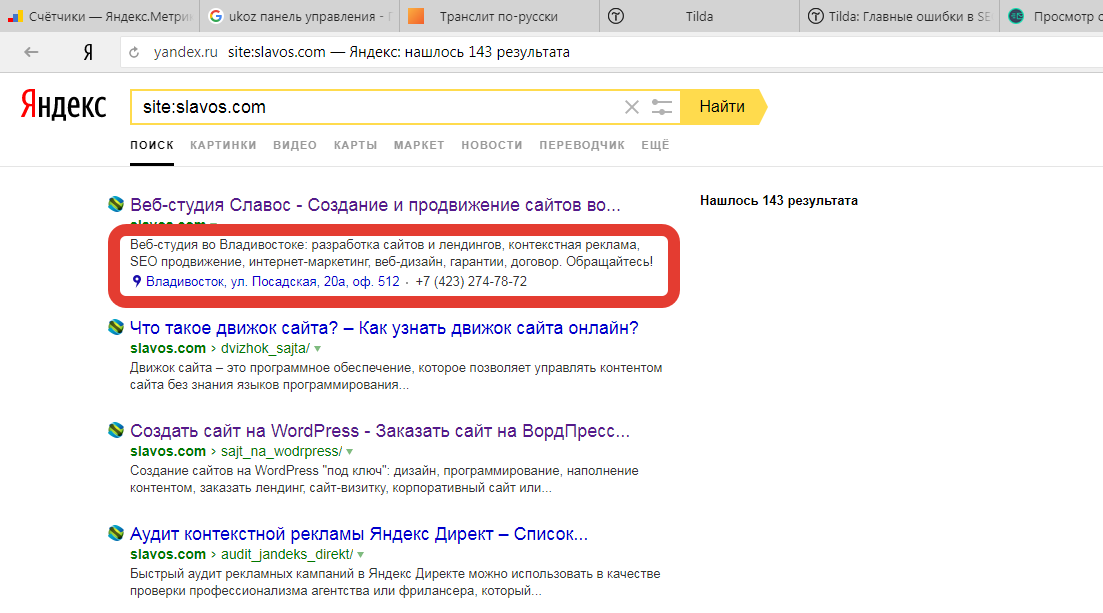Click the audit_jandeks_direkt/ URL path
1103x613 pixels.
(287, 555)
